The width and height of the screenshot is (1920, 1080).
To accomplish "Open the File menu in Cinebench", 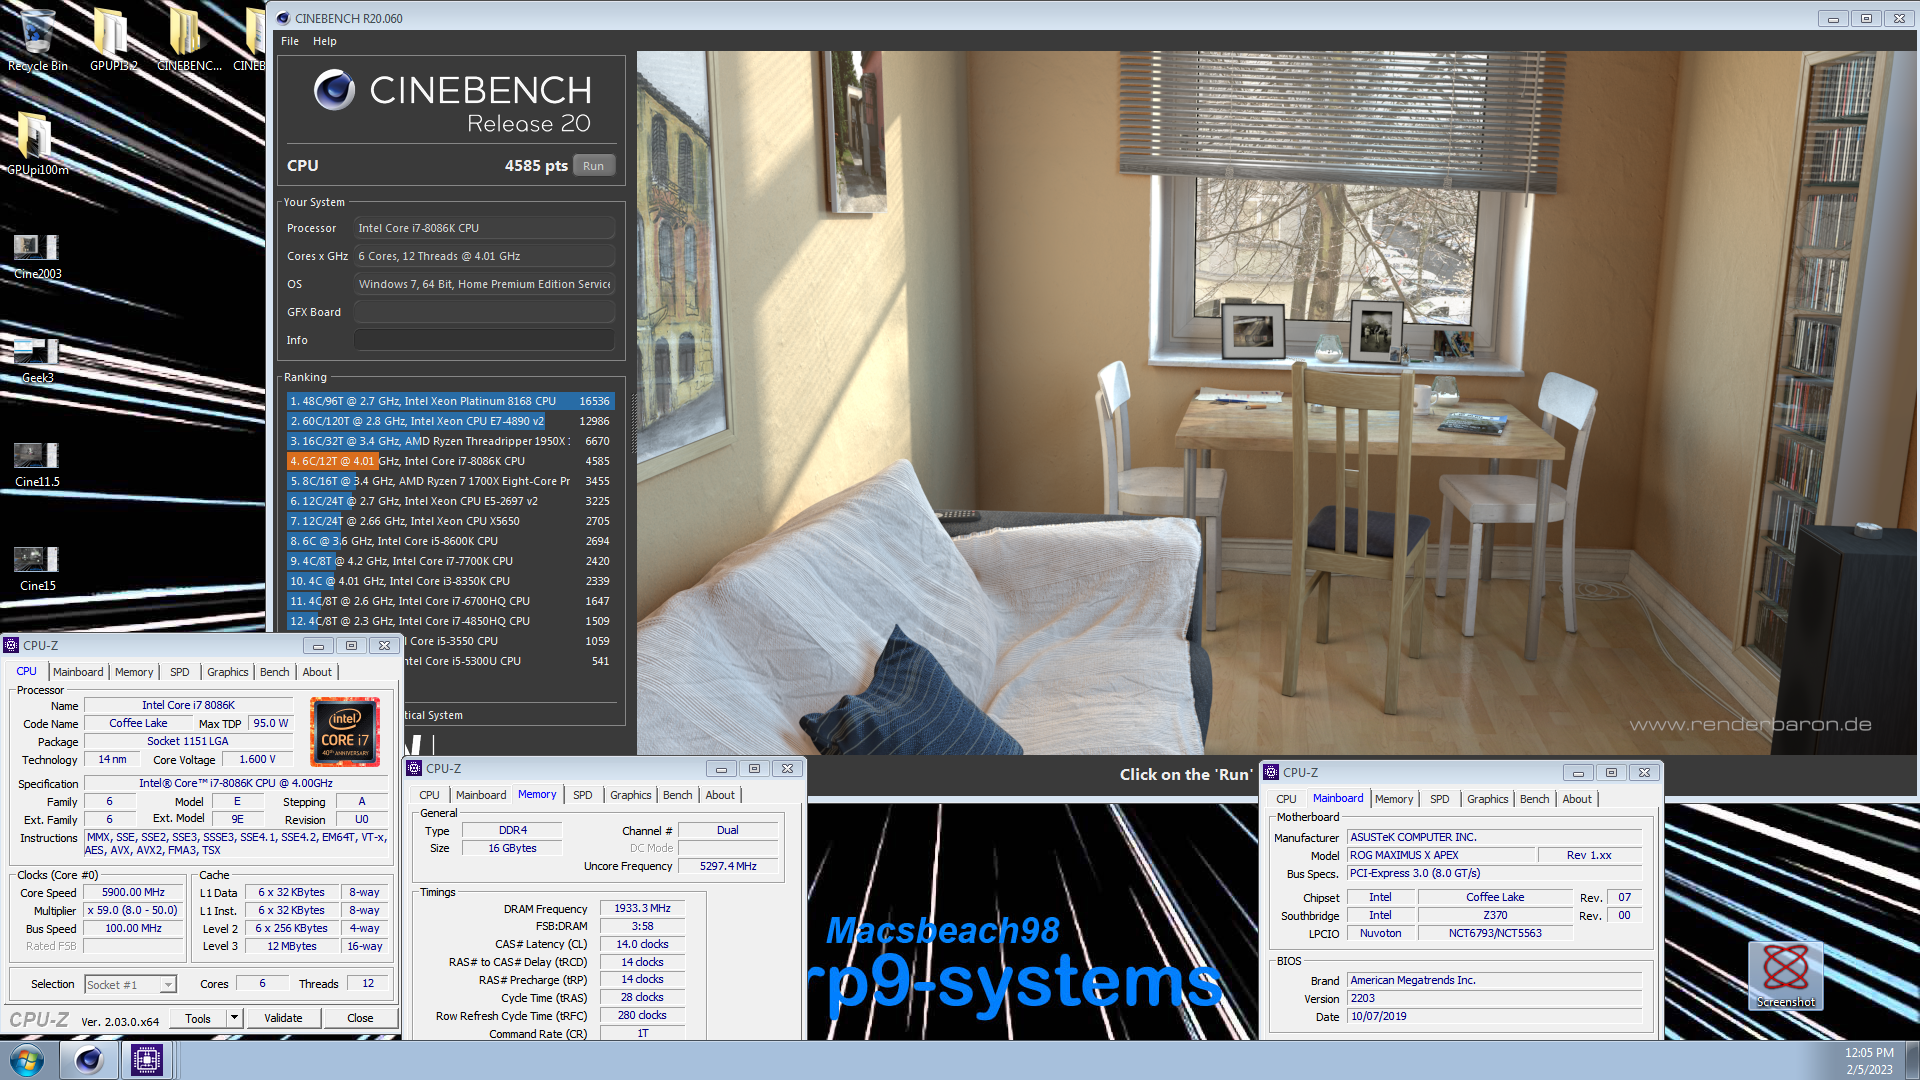I will [290, 41].
